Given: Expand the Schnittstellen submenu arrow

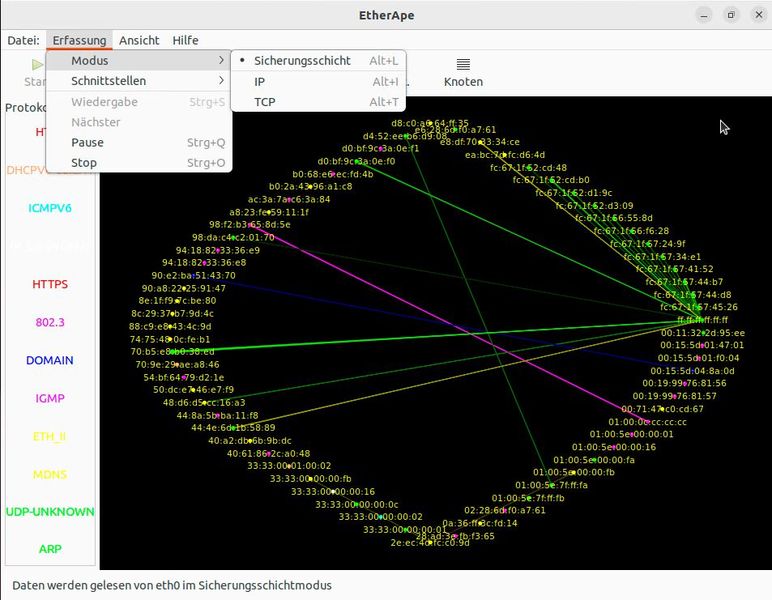Looking at the screenshot, I should tap(221, 80).
